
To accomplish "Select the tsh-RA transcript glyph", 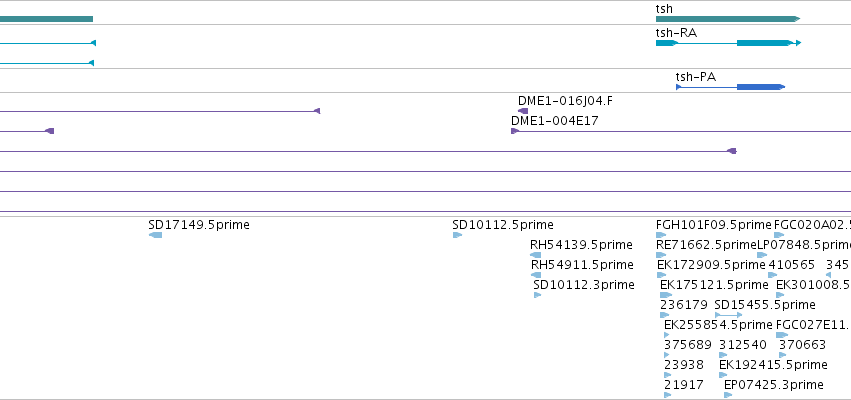I will coord(728,43).
